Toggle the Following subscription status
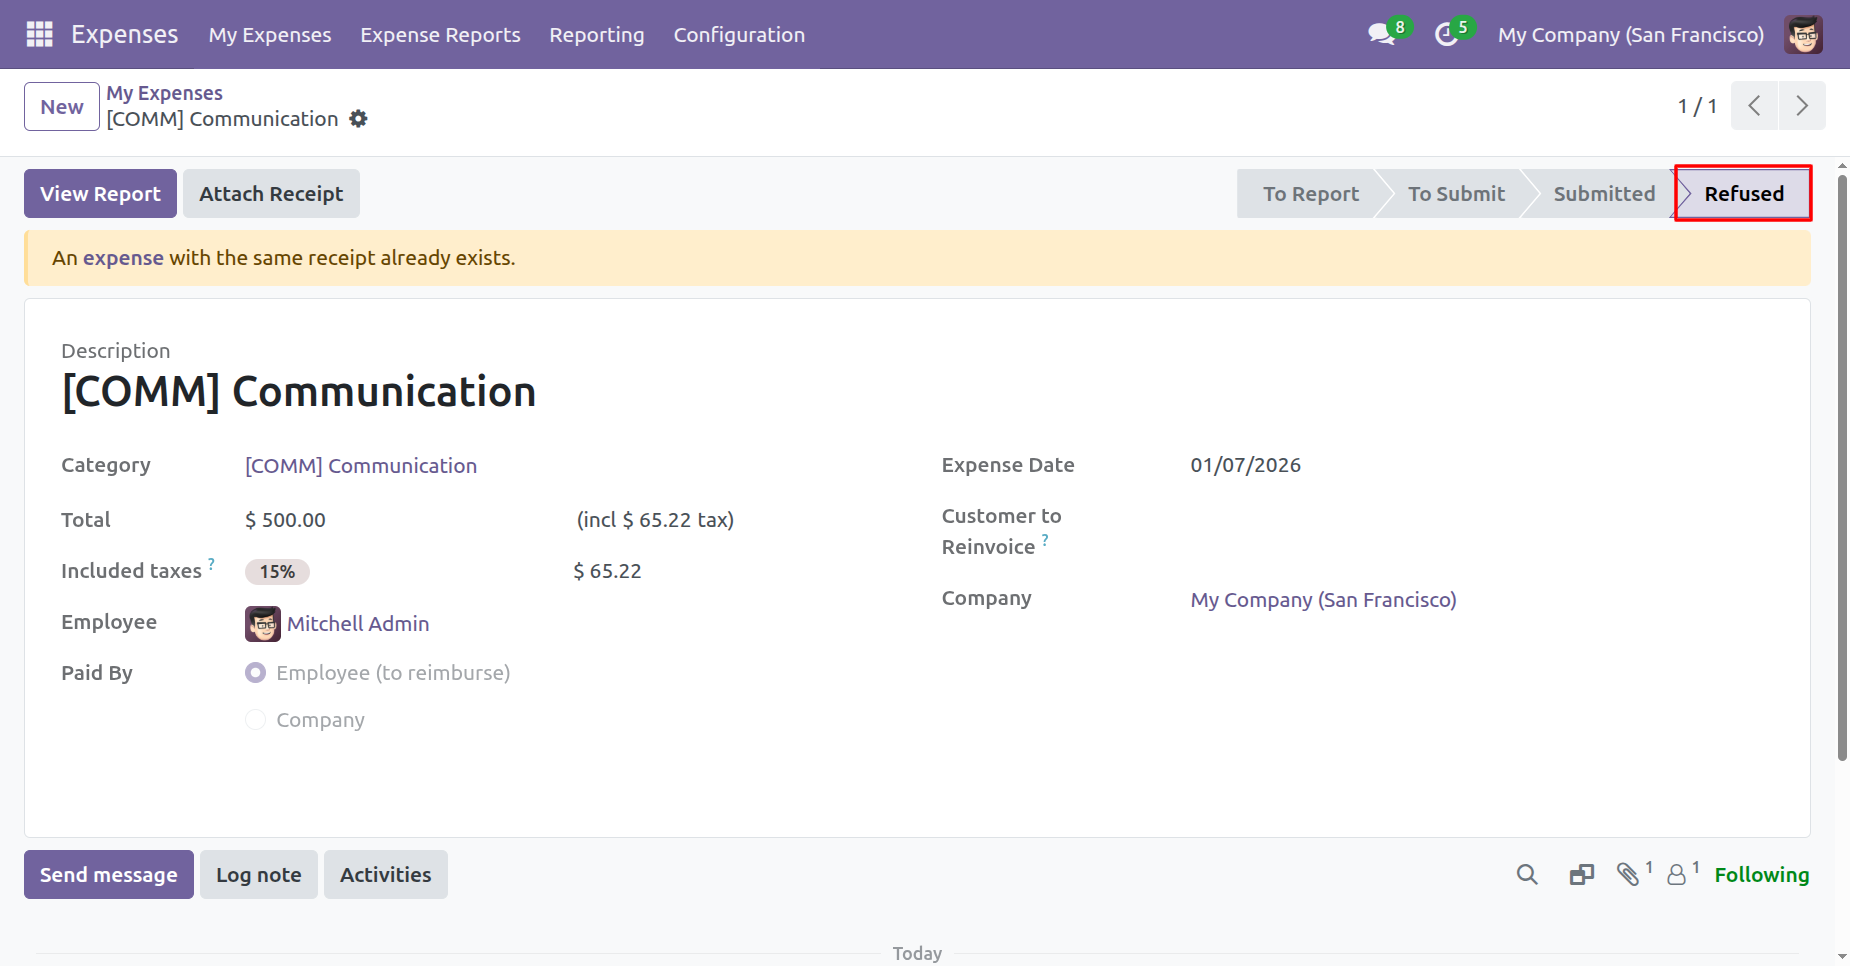Viewport: 1850px width, 966px height. 1761,875
